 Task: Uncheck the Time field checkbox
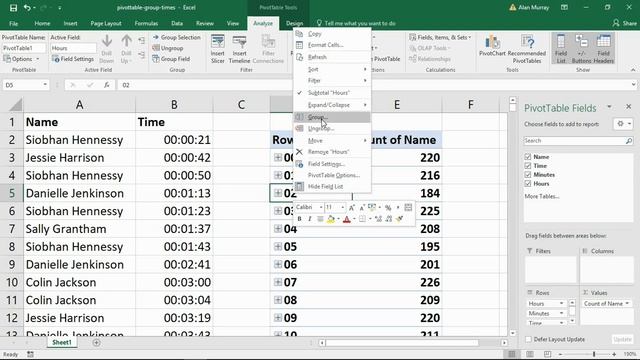click(528, 166)
